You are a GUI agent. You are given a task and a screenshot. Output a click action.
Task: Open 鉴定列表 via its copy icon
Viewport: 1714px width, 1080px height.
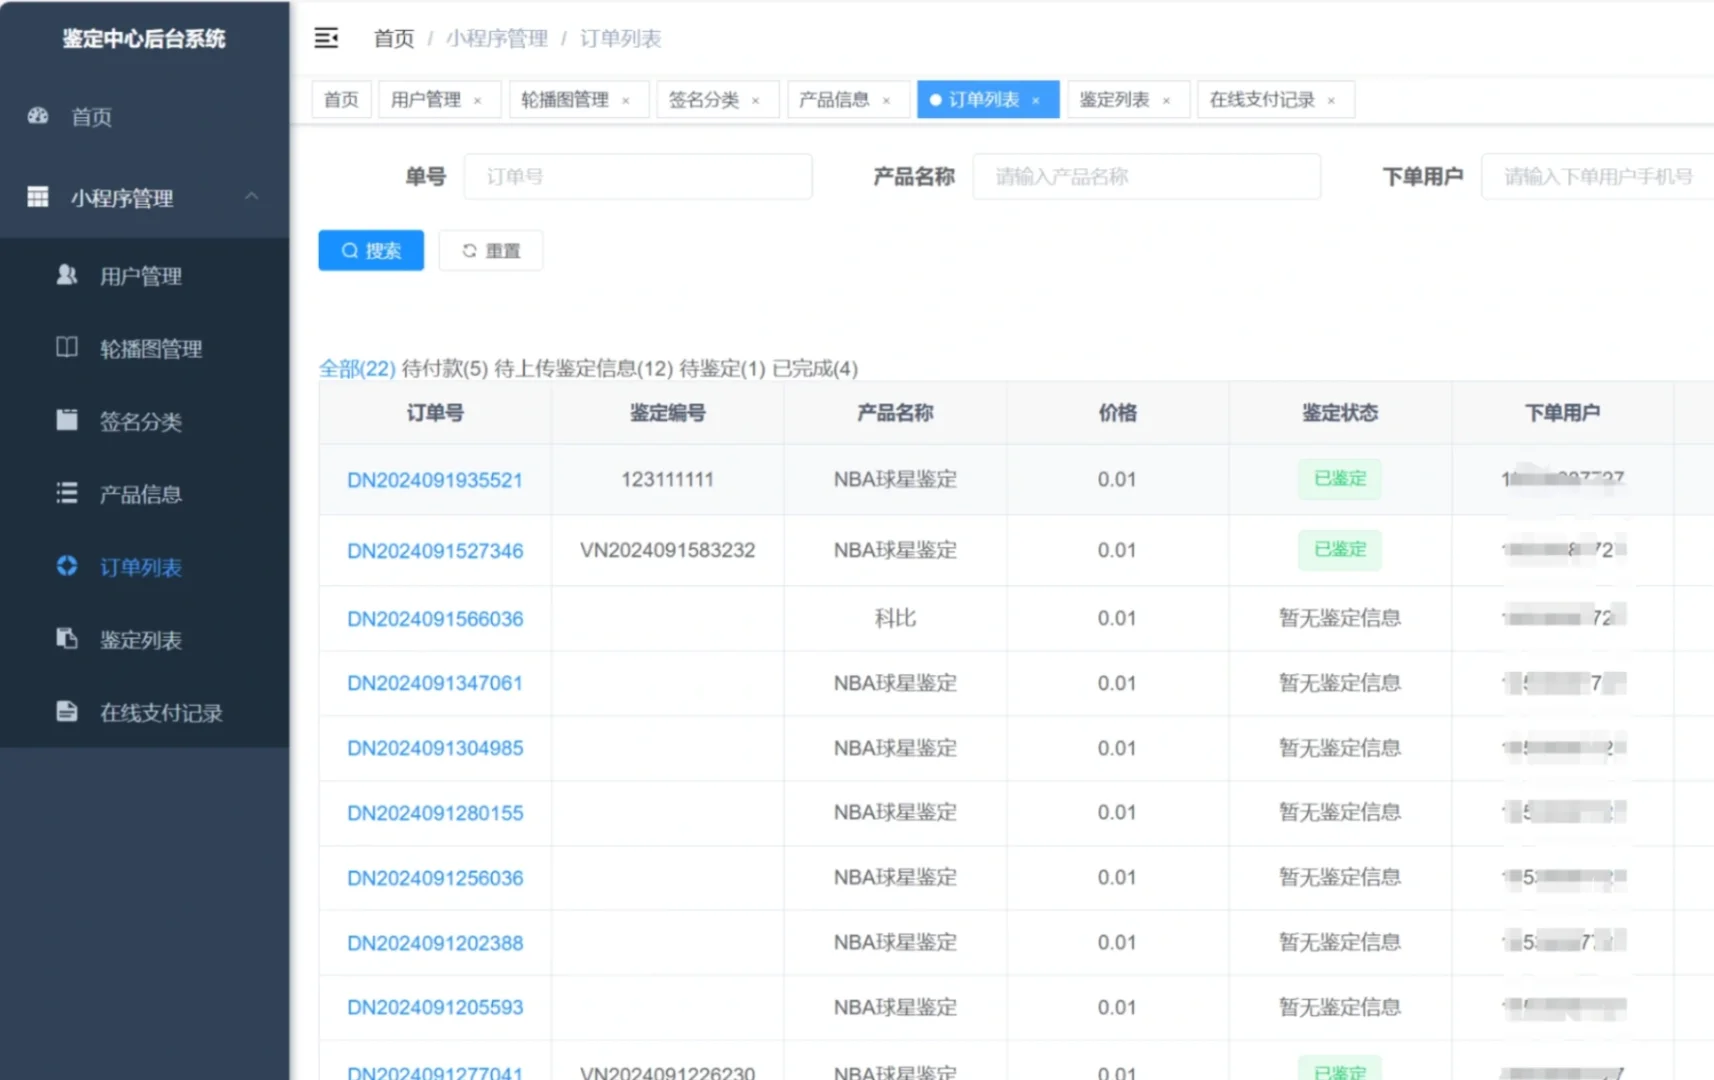click(66, 639)
